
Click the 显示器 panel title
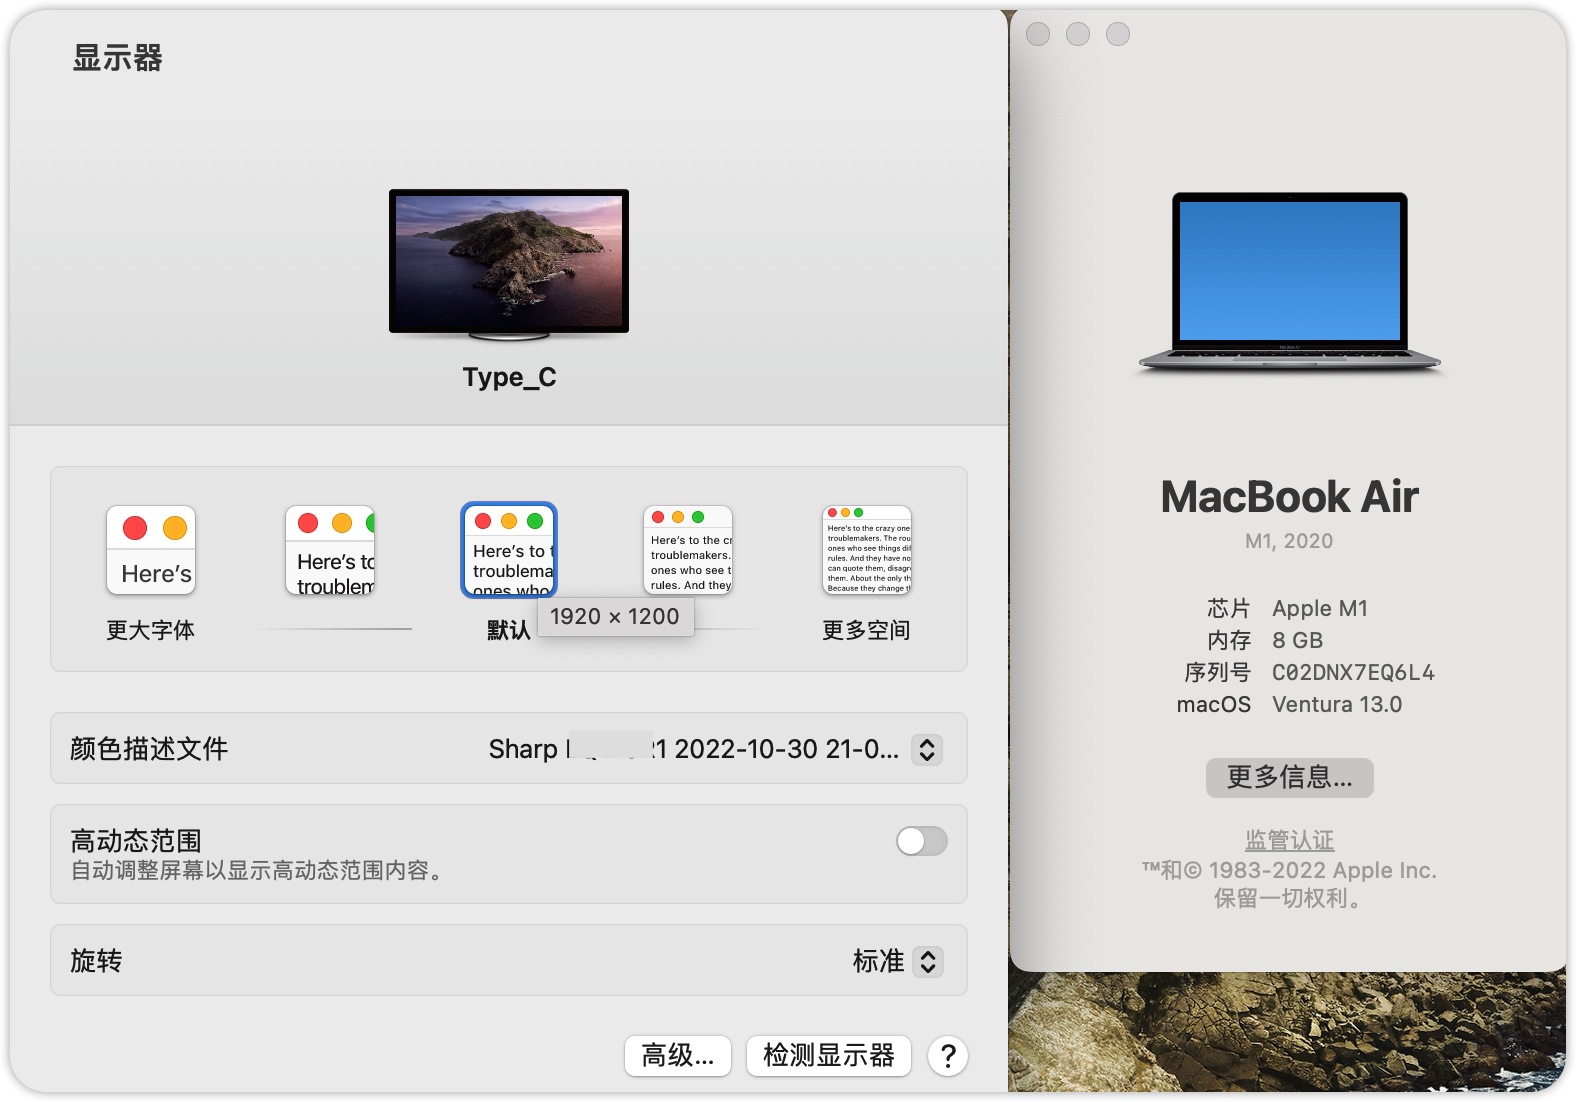coord(118,58)
